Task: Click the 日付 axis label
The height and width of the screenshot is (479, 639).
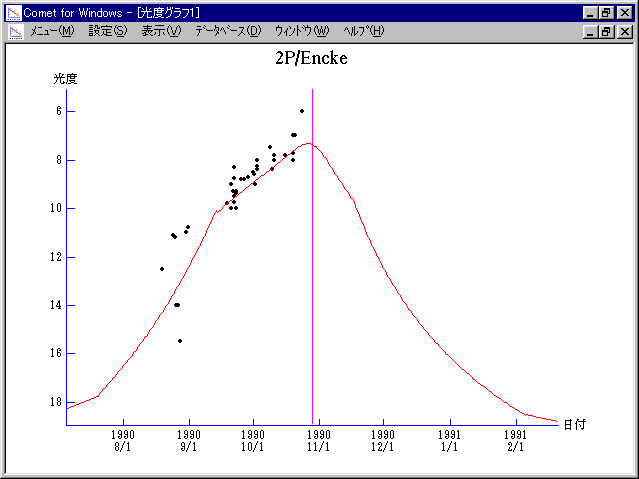Action: (x=575, y=424)
